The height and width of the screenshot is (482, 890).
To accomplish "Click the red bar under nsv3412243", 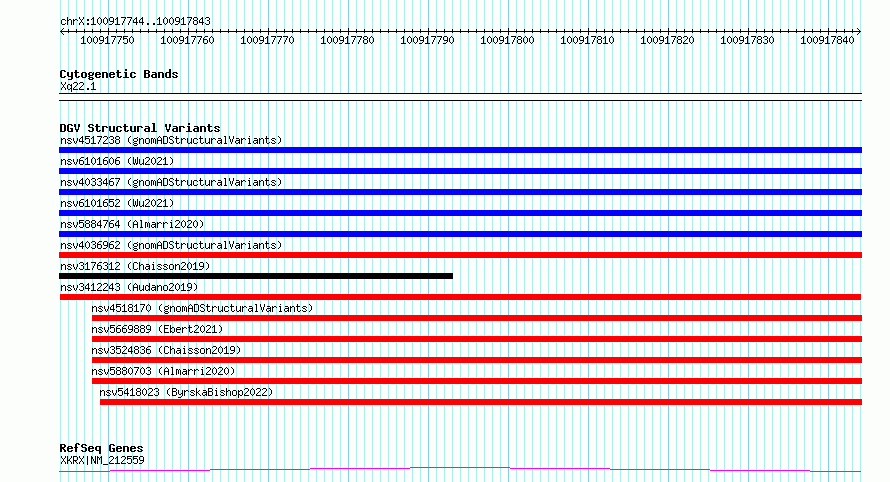I will tap(460, 297).
